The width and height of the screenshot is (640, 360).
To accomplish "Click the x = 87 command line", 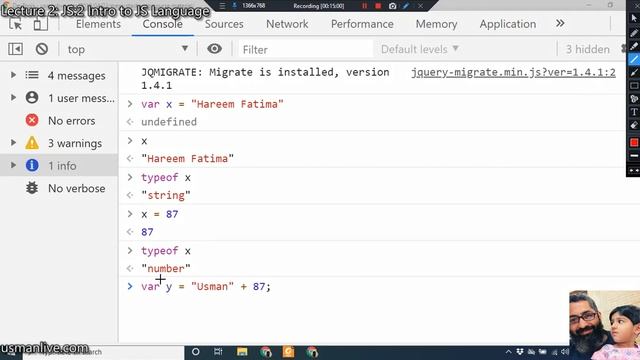I will coord(160,214).
